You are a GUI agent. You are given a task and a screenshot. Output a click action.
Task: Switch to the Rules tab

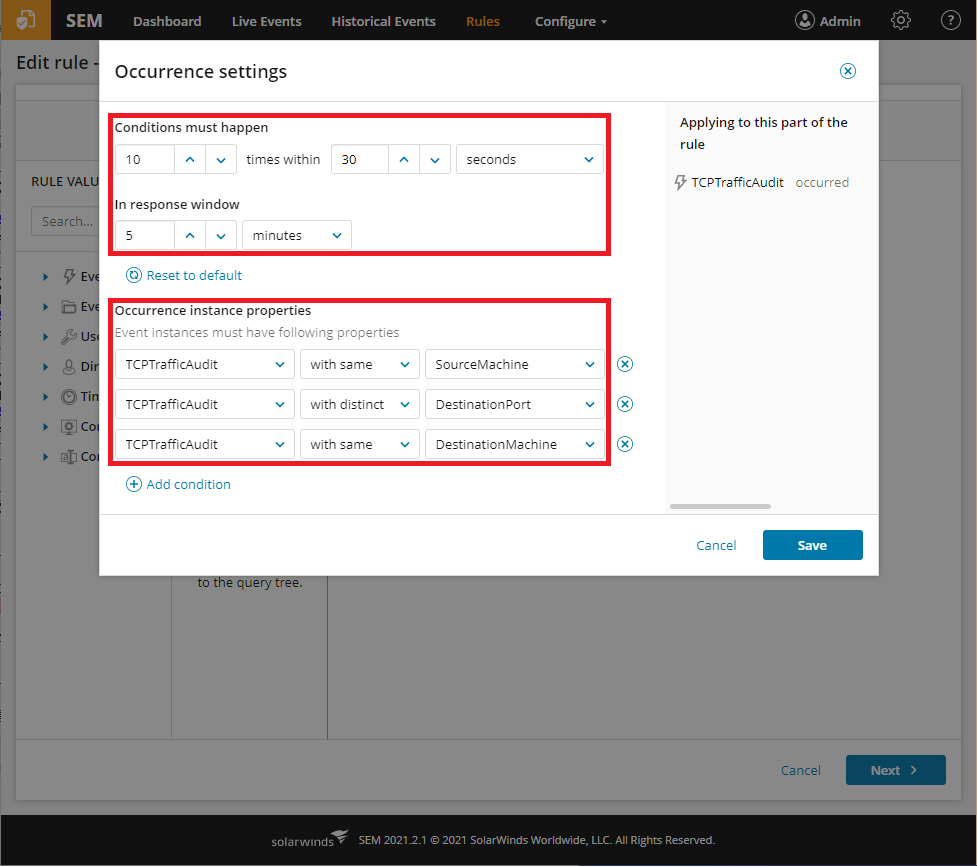[483, 21]
